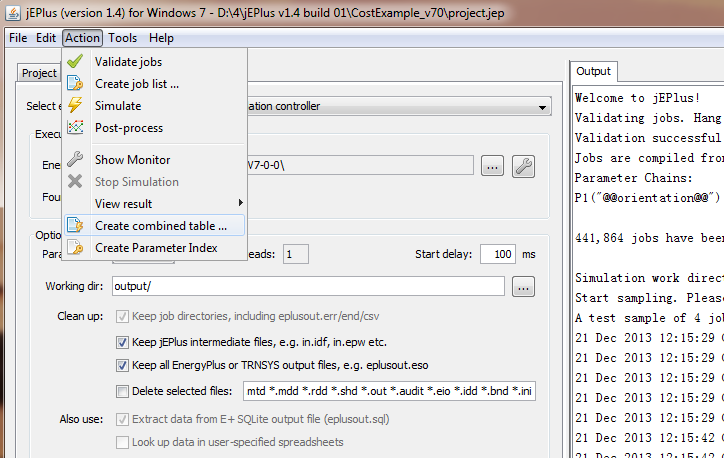Click the wrench icon beside Show Monitor
The height and width of the screenshot is (458, 724).
coord(75,159)
